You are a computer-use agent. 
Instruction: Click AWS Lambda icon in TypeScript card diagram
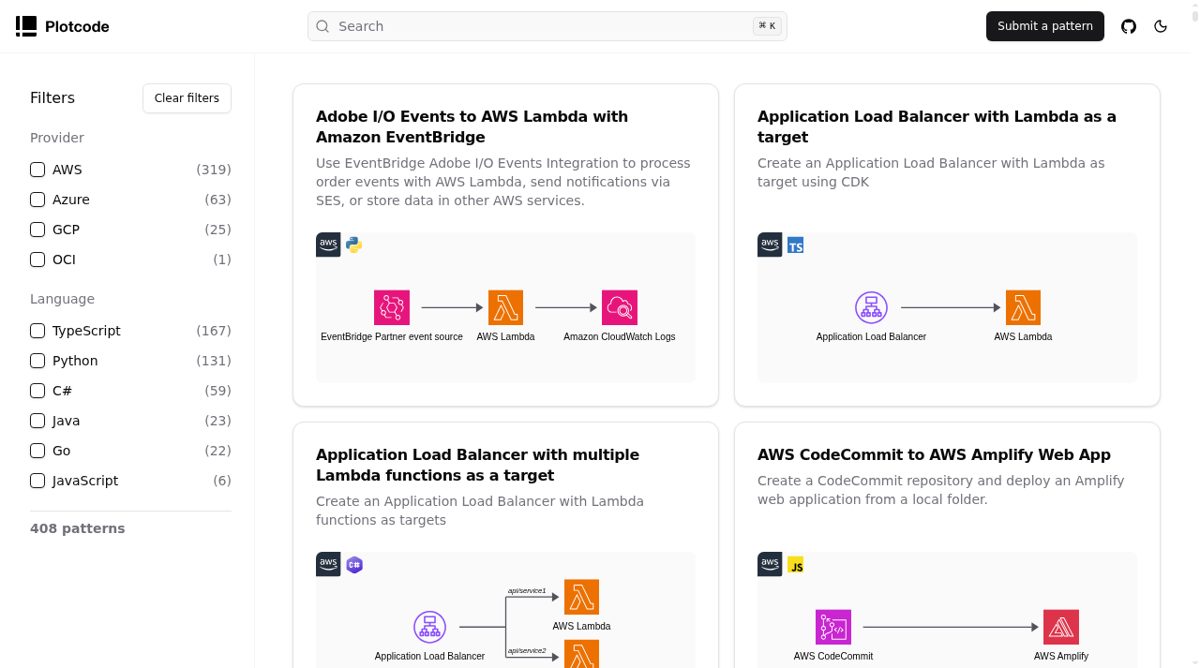pyautogui.click(x=1023, y=308)
